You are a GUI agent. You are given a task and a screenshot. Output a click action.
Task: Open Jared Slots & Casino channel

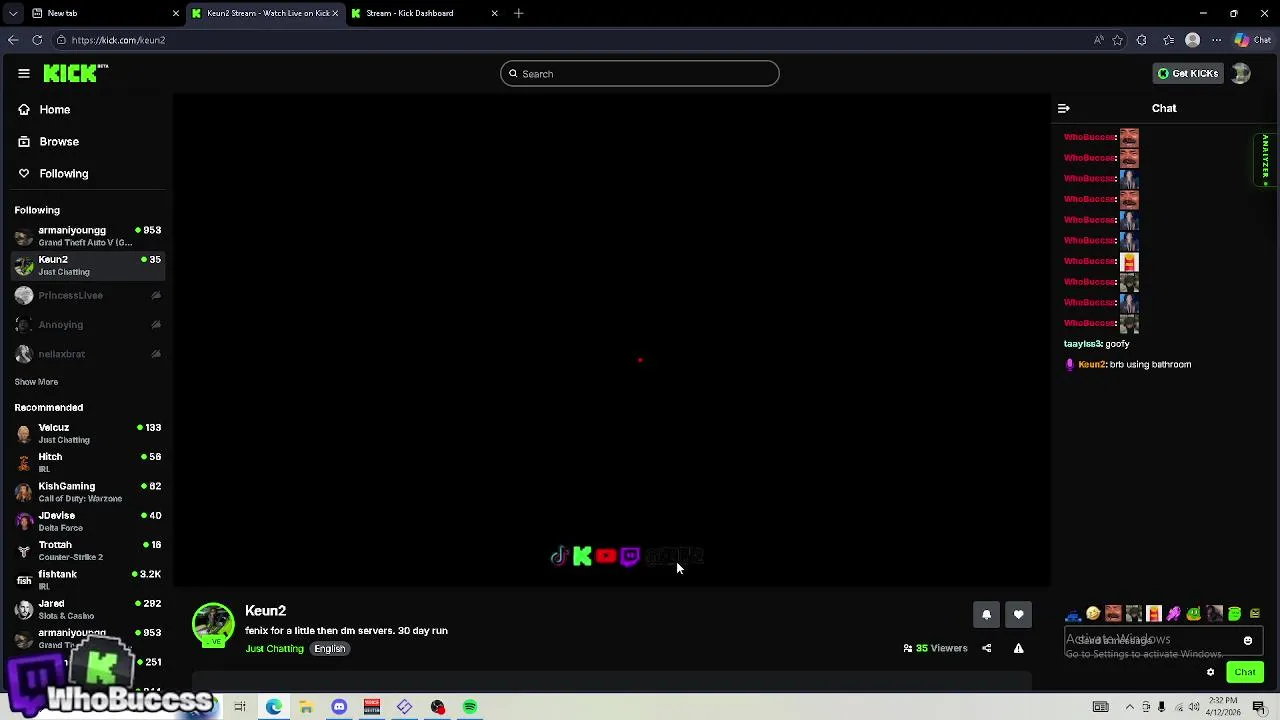pos(90,609)
